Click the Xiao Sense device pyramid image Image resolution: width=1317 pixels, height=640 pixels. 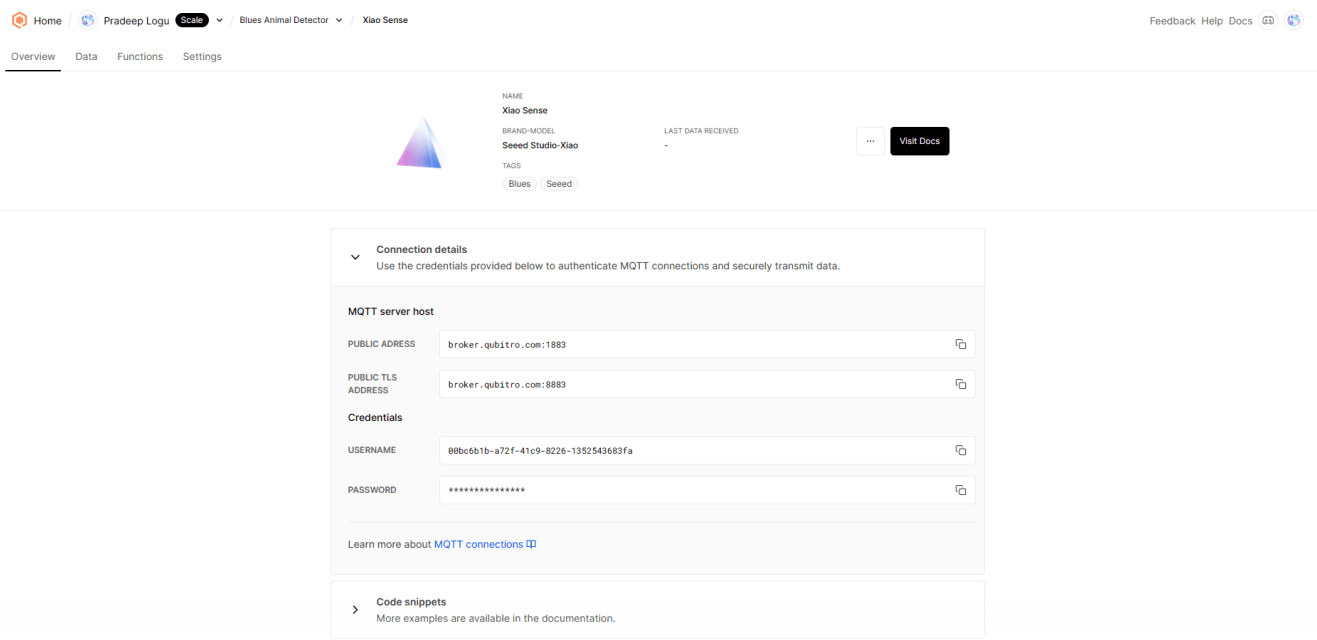(419, 141)
